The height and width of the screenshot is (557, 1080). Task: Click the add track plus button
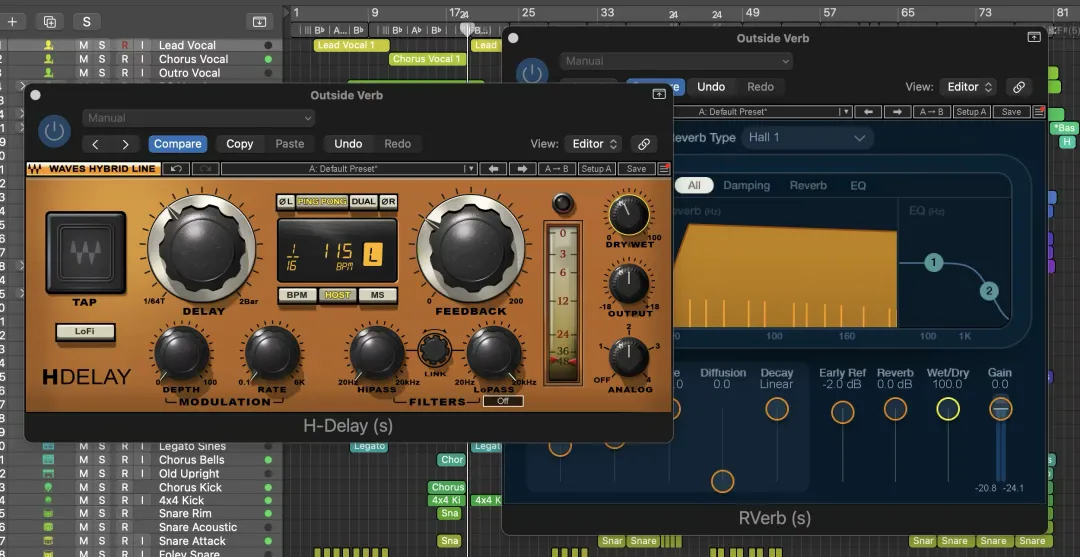click(x=12, y=21)
